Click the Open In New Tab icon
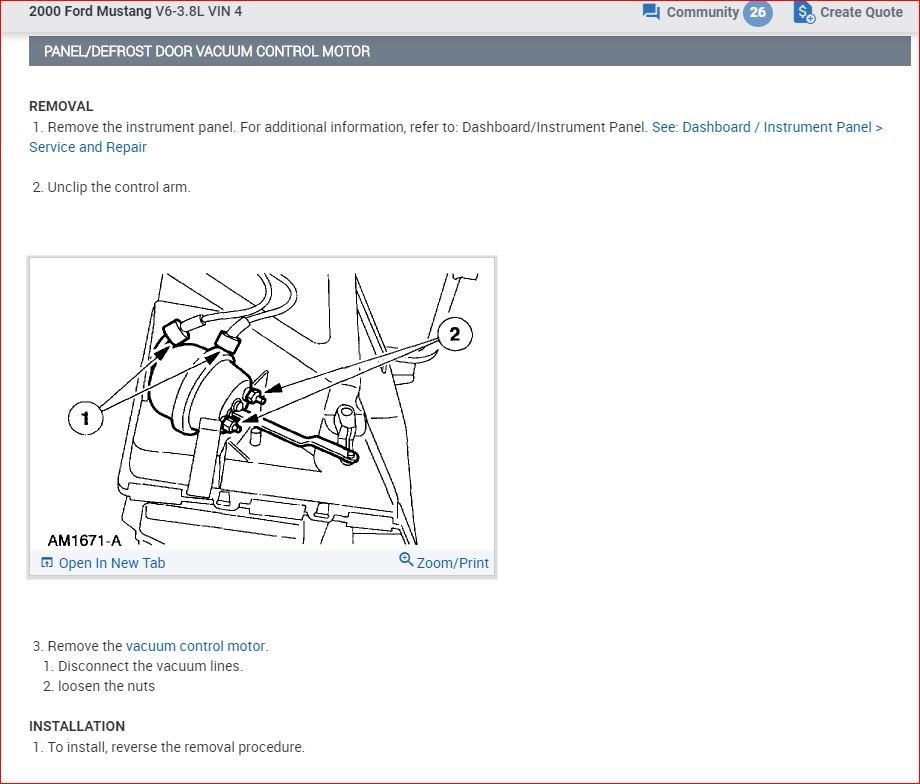 [x=47, y=563]
